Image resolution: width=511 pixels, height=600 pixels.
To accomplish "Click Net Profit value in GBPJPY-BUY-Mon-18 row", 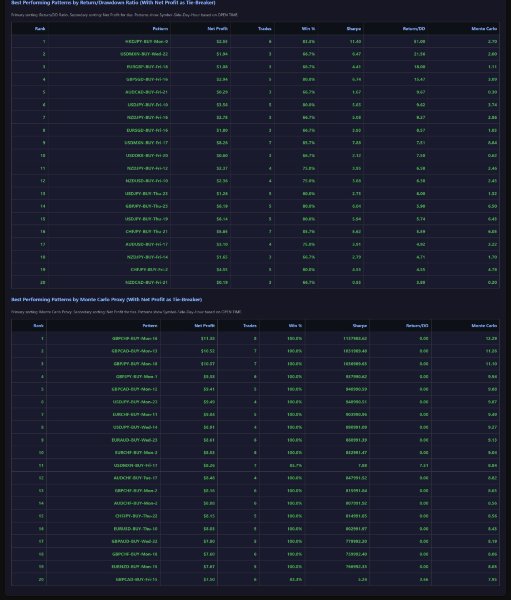I will point(208,364).
